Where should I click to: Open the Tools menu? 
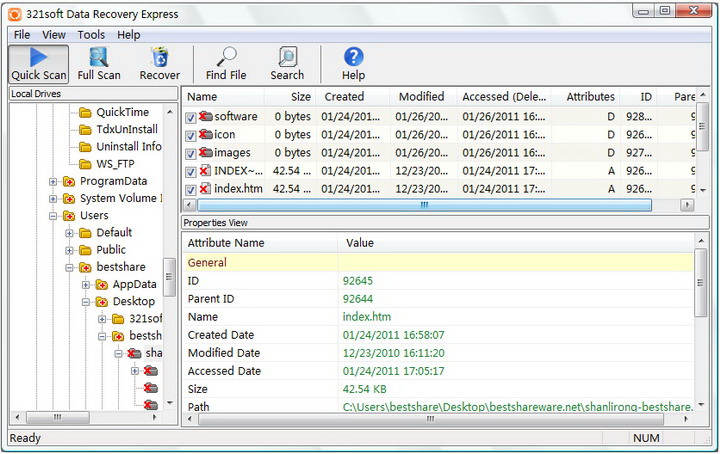[91, 35]
